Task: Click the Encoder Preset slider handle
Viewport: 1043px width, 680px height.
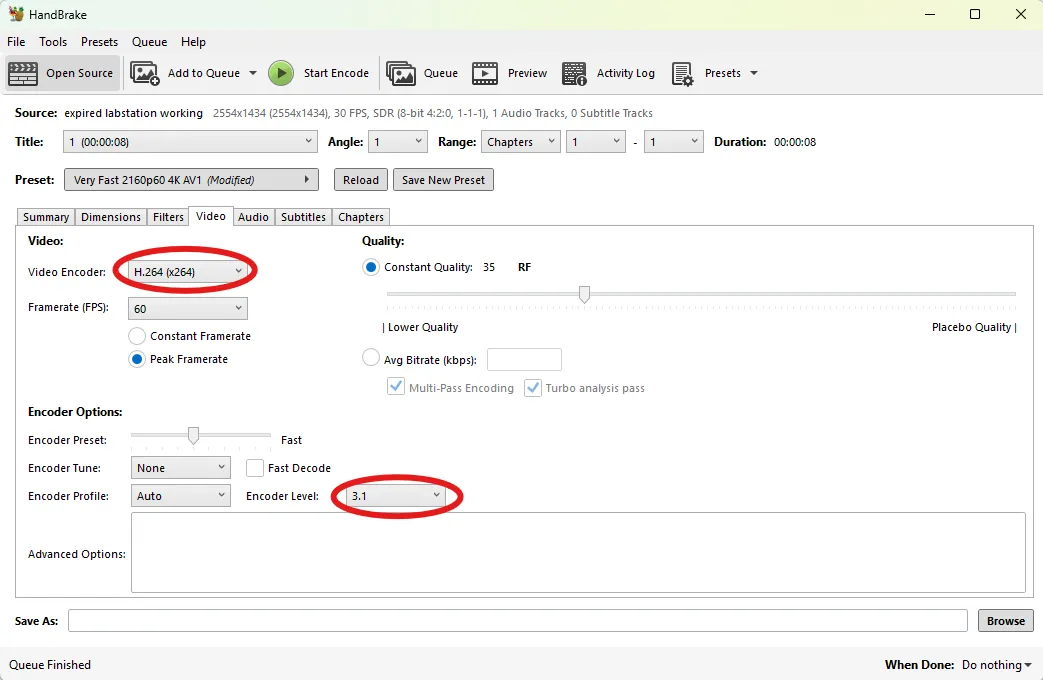Action: [193, 435]
